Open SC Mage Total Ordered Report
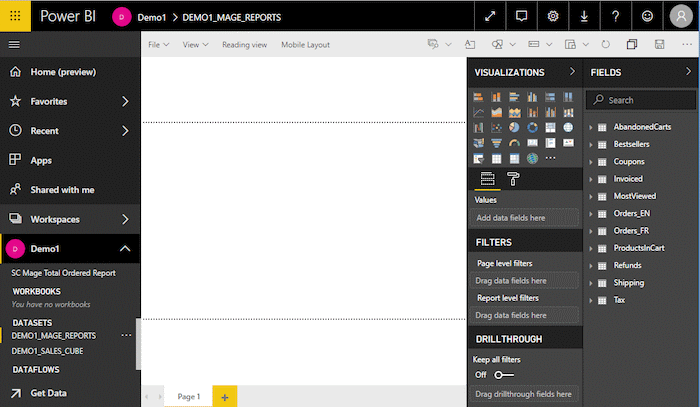 click(x=63, y=273)
